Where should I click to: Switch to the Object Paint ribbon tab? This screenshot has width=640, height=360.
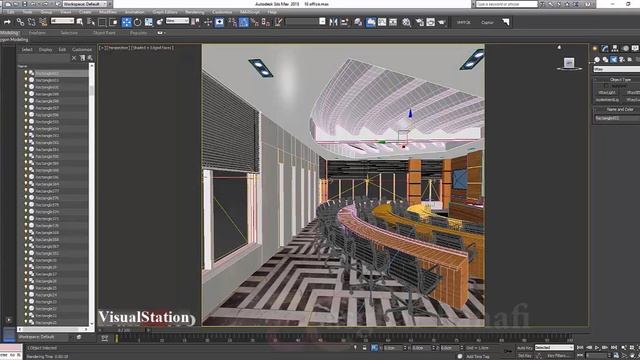pyautogui.click(x=104, y=33)
